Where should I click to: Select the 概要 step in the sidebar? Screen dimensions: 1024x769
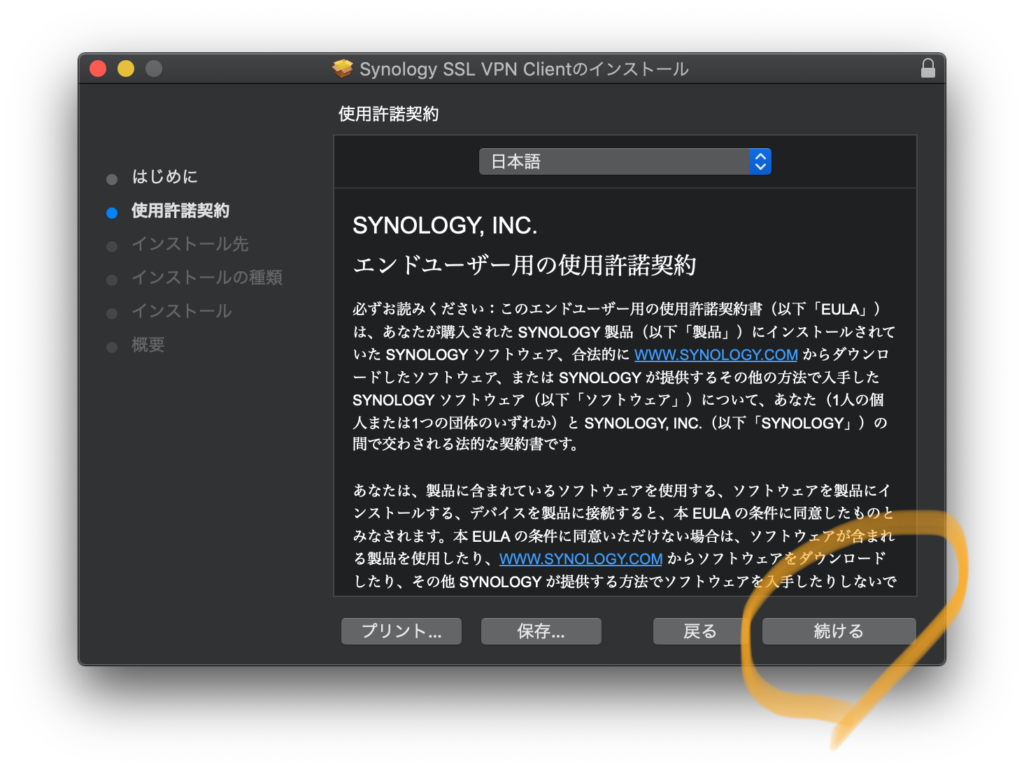point(148,345)
